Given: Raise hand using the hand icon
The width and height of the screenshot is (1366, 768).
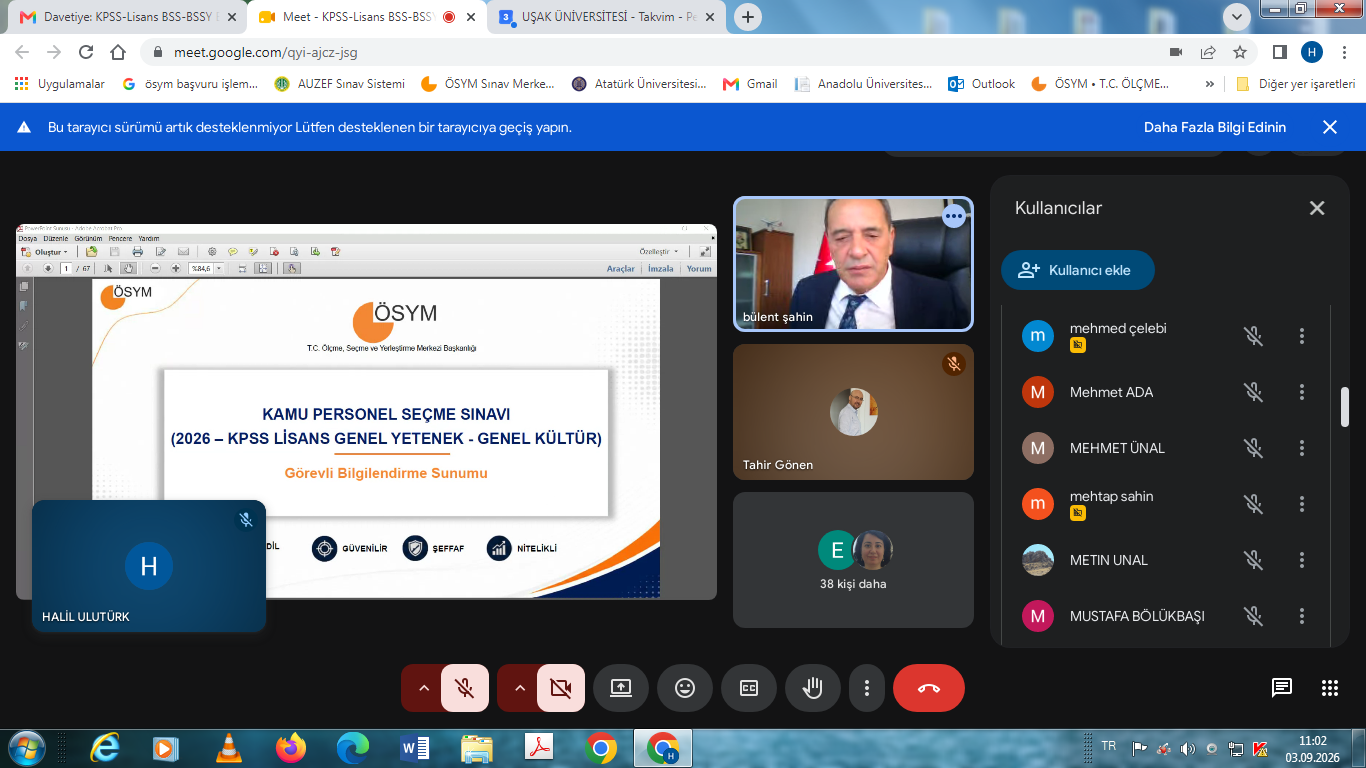Looking at the screenshot, I should [813, 688].
